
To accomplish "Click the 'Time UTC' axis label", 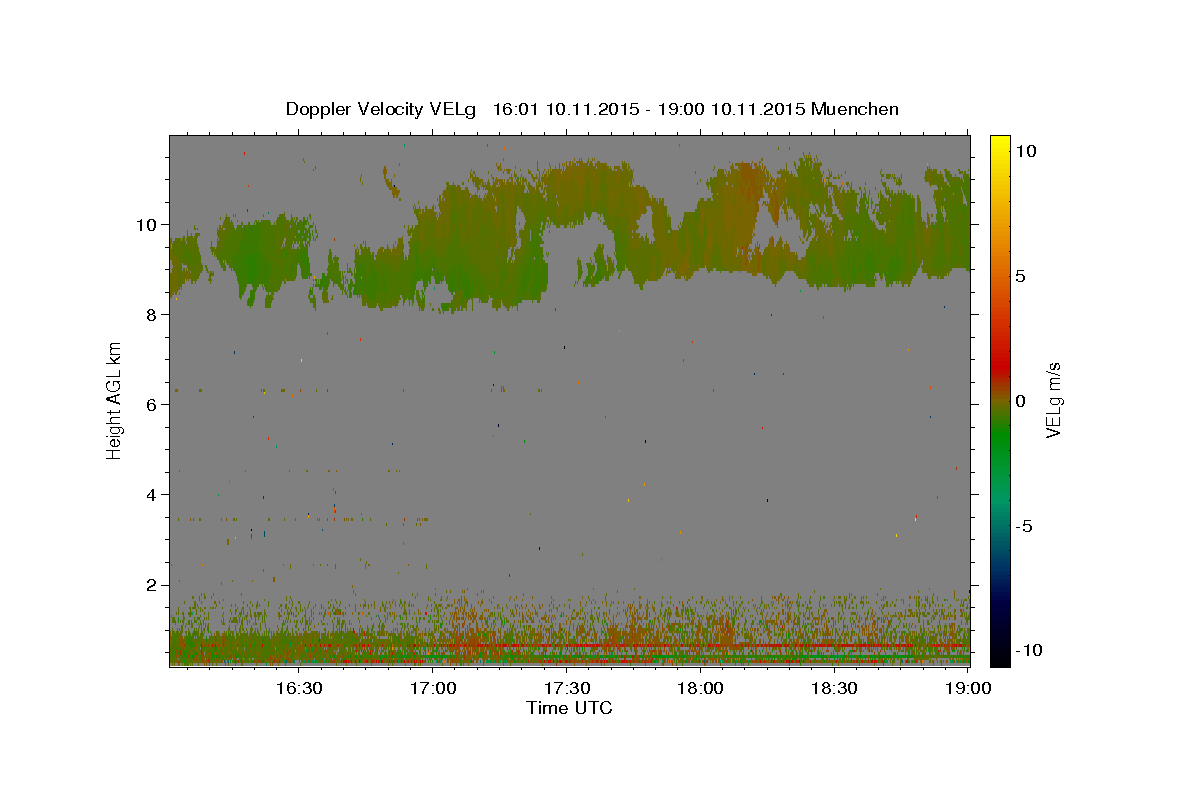I will click(569, 708).
